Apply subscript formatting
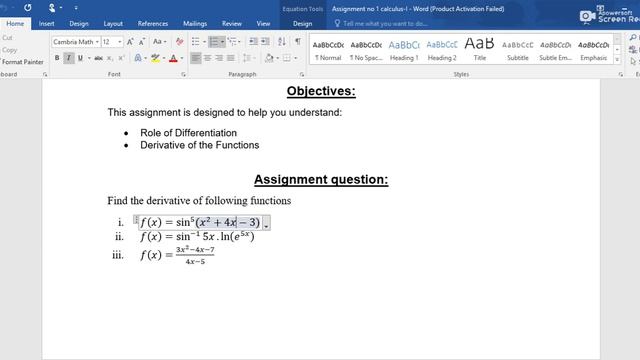Viewport: 640px width, 360px height. coord(110,58)
